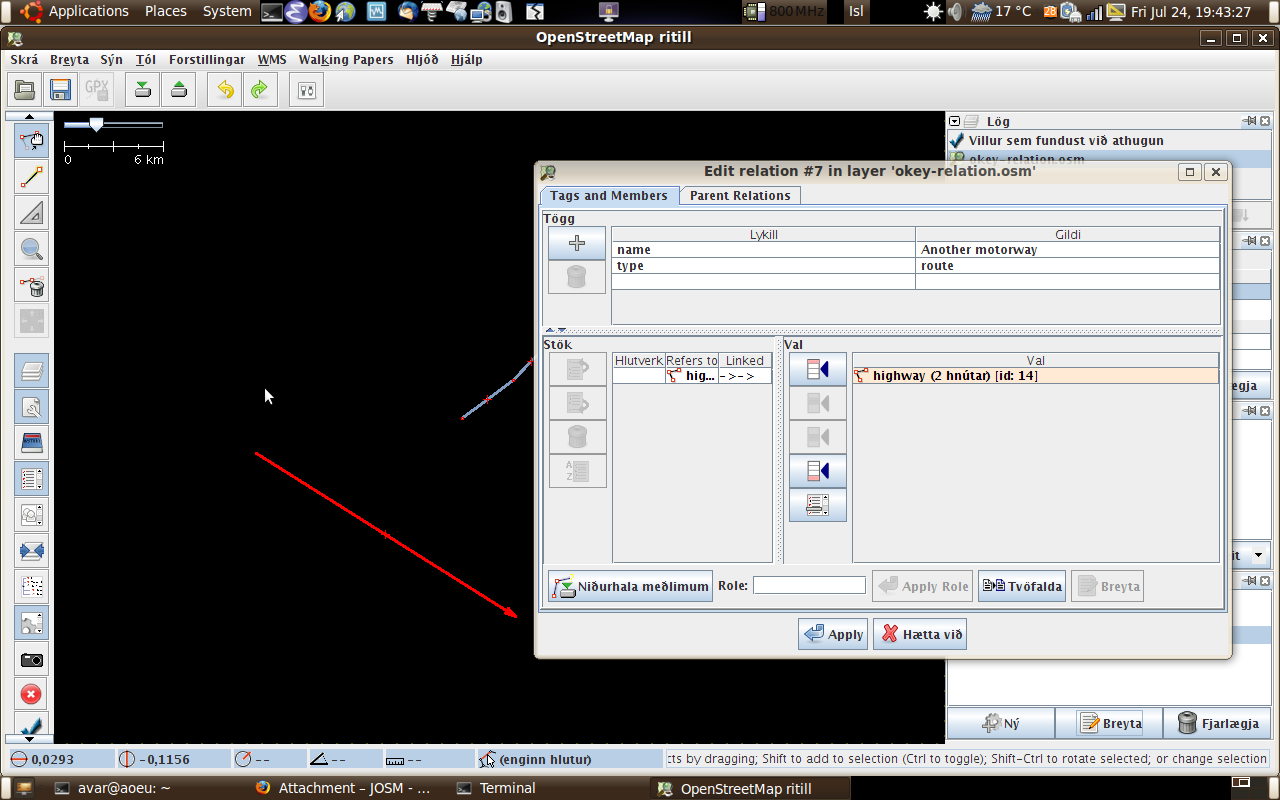Collapse the Lög panel triangle

pos(955,121)
